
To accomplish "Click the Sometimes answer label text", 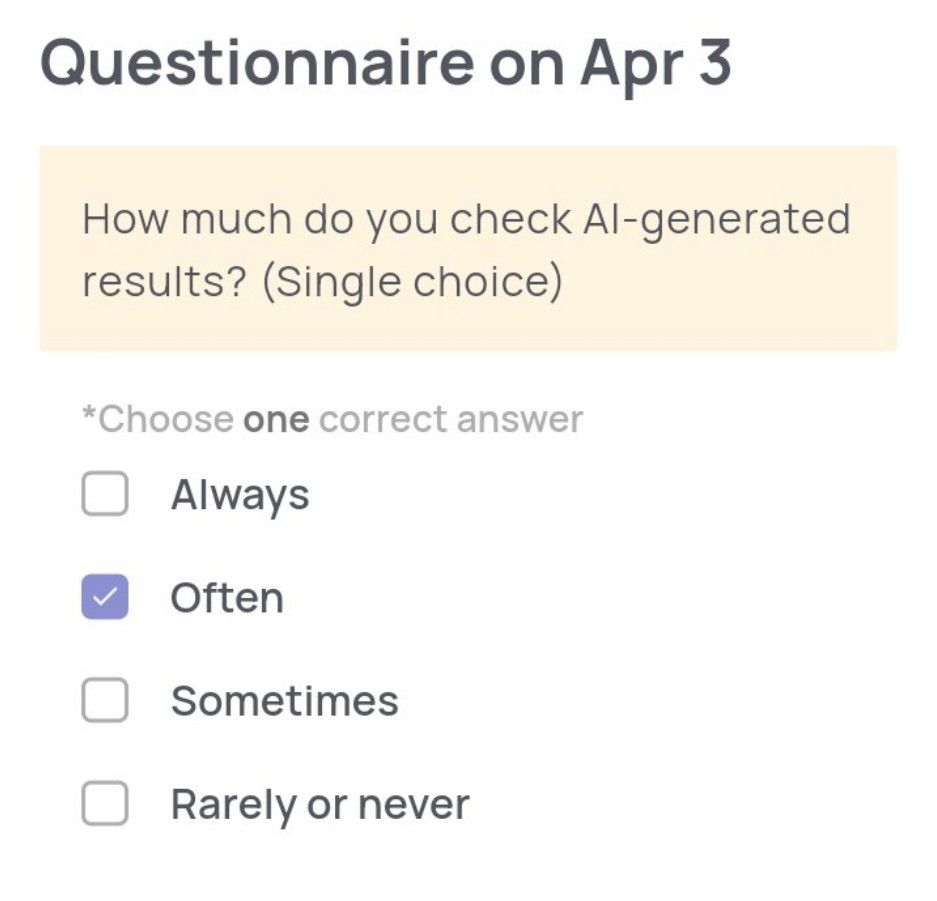I will [x=284, y=700].
